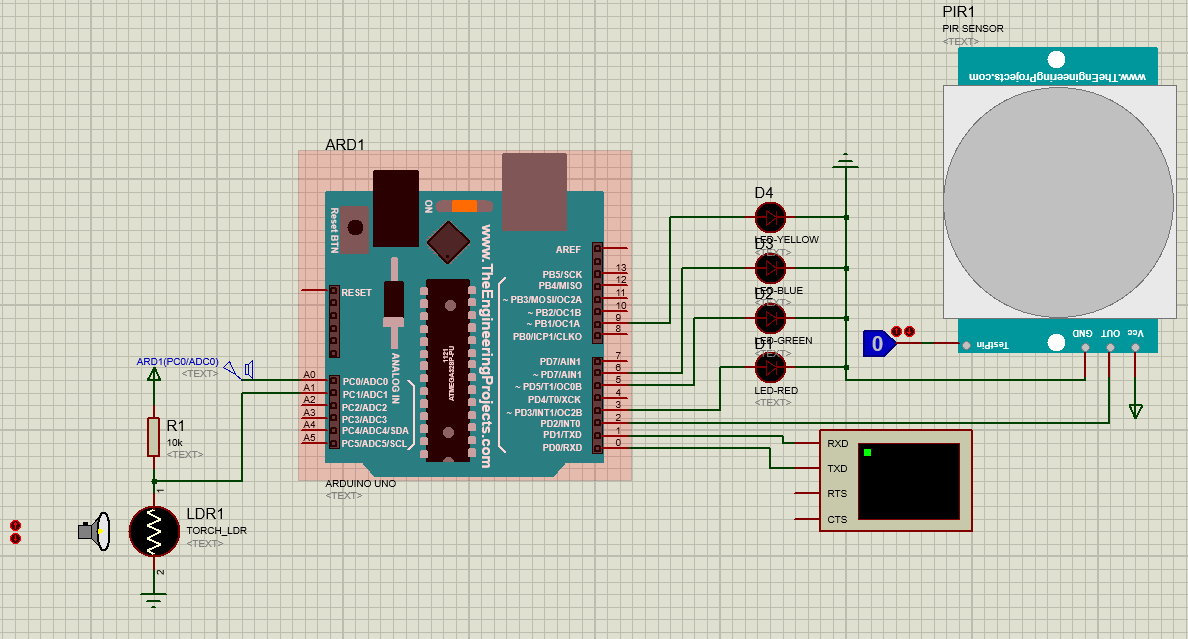The height and width of the screenshot is (639, 1188).
Task: Select the blue LED D3
Action: [771, 268]
